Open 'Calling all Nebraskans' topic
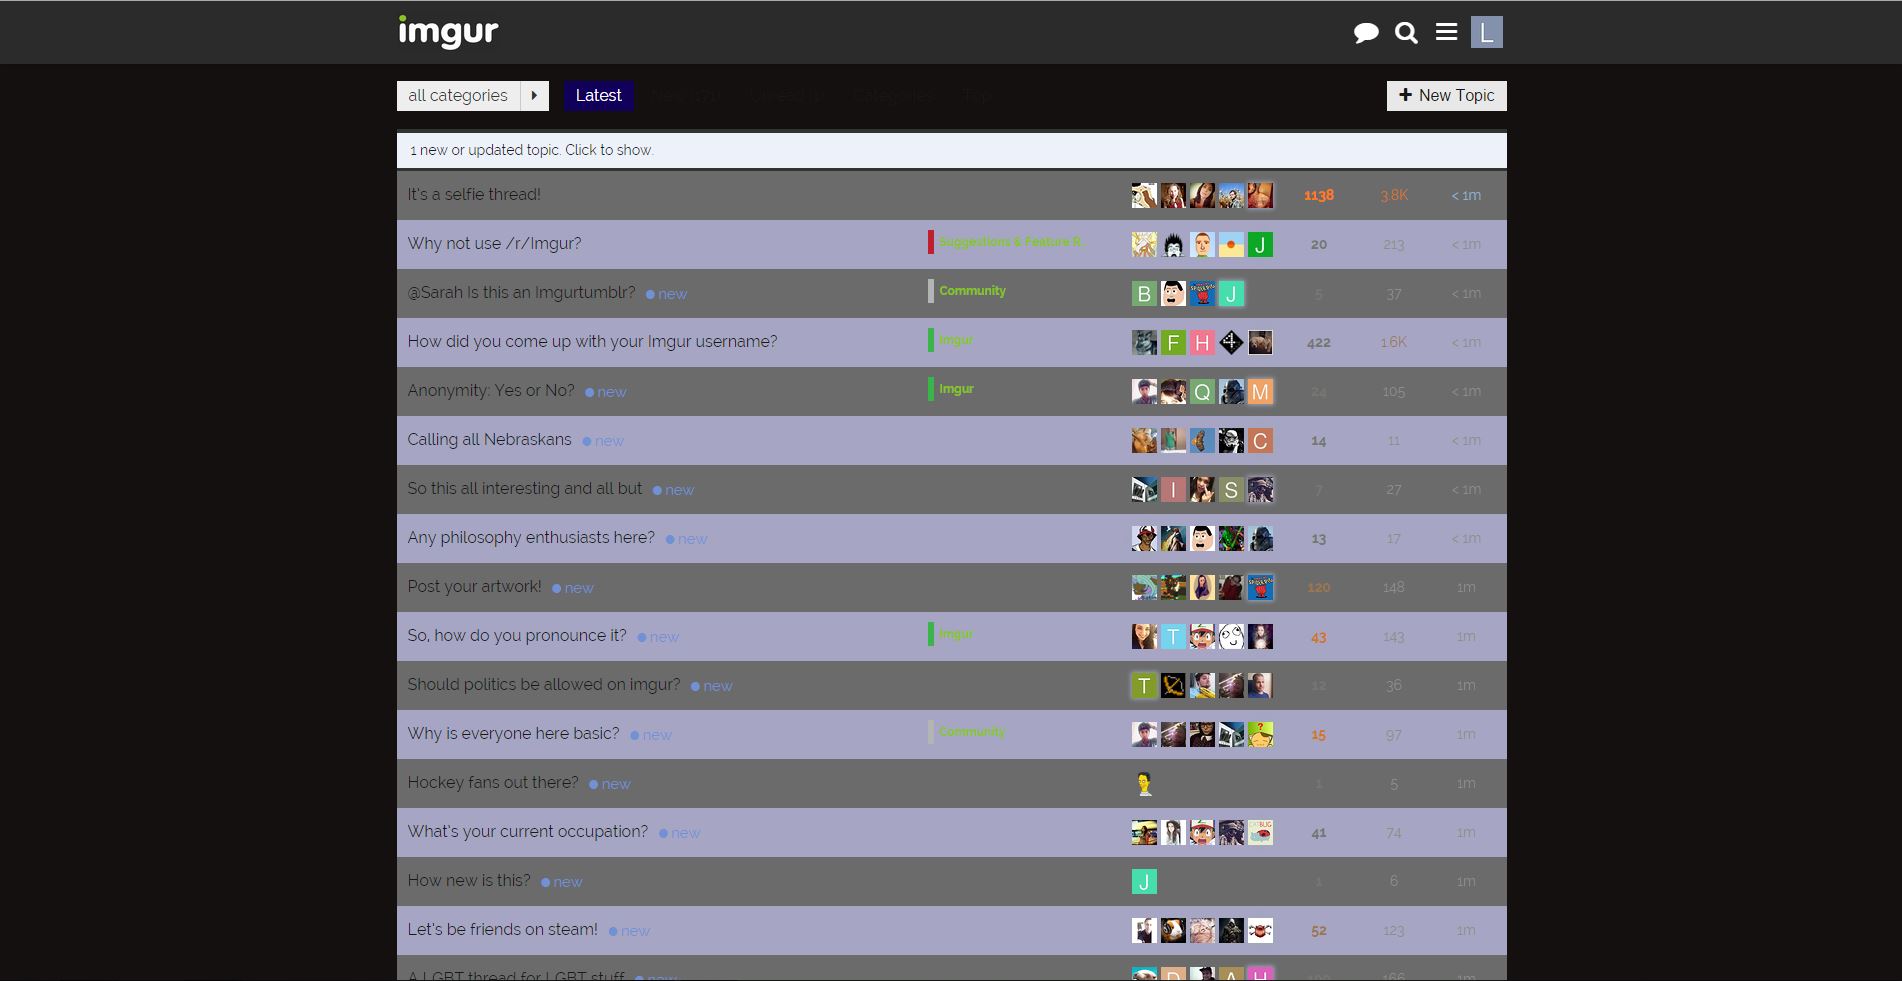Screen dimensions: 1902x981 489,439
